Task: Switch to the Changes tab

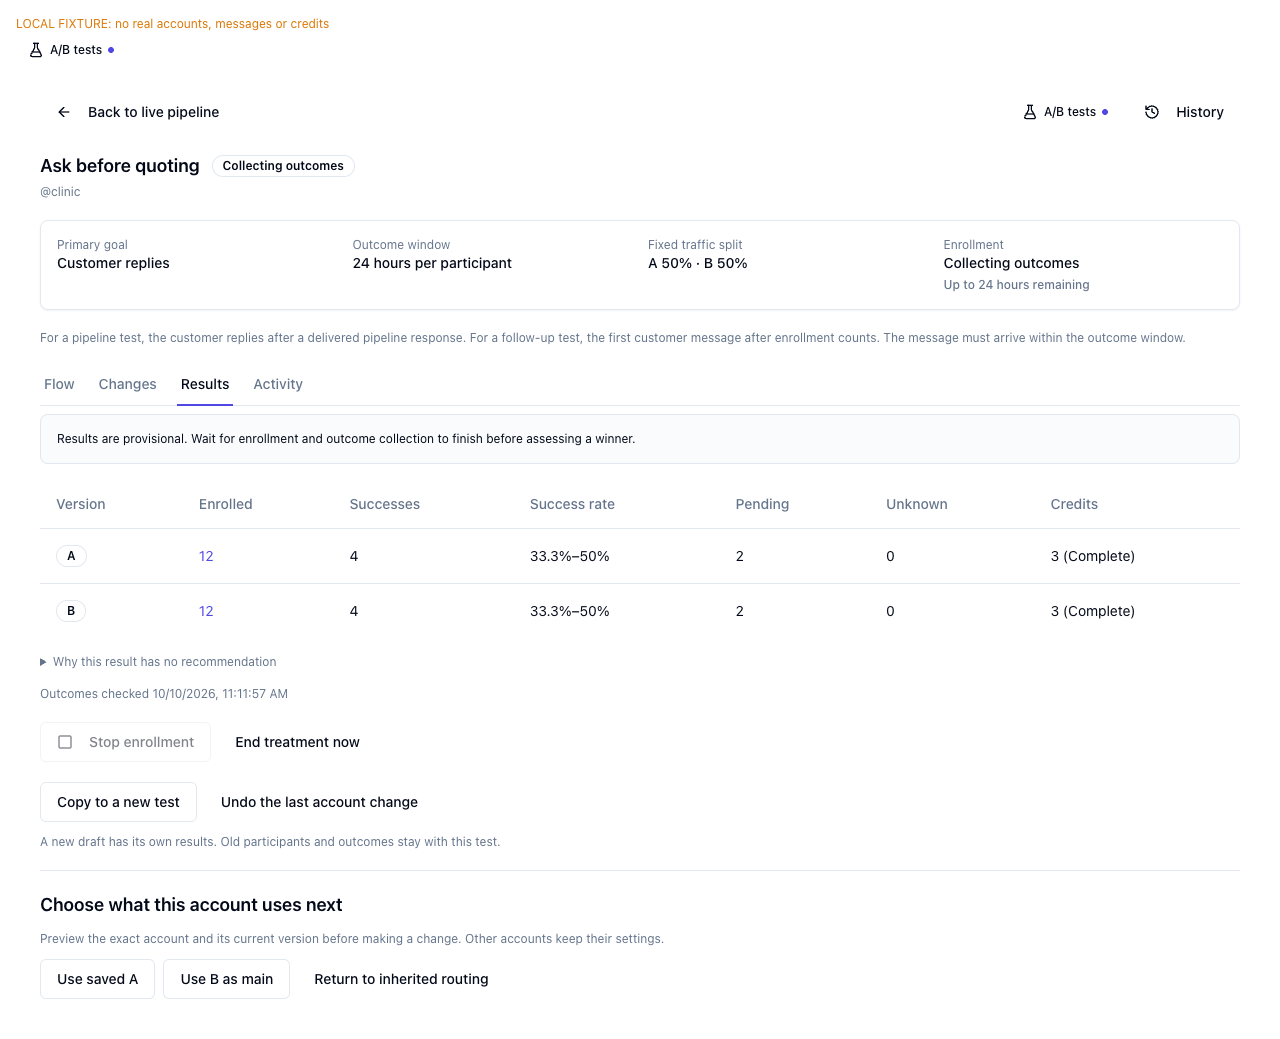Action: pyautogui.click(x=128, y=384)
